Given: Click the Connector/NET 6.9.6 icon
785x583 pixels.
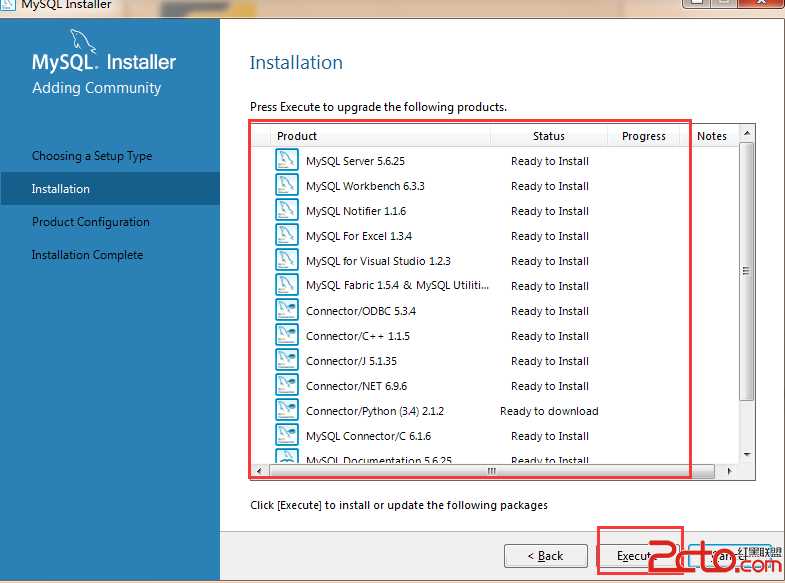Looking at the screenshot, I should pyautogui.click(x=286, y=385).
